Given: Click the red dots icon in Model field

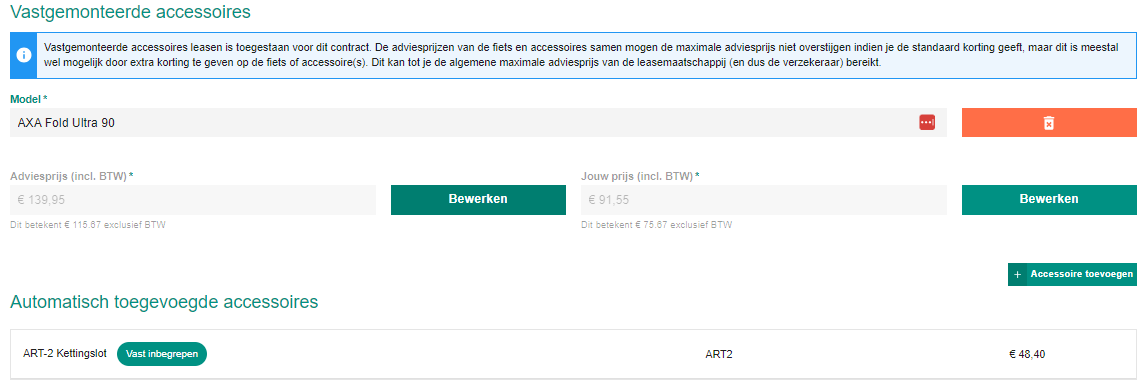Looking at the screenshot, I should 927,123.
